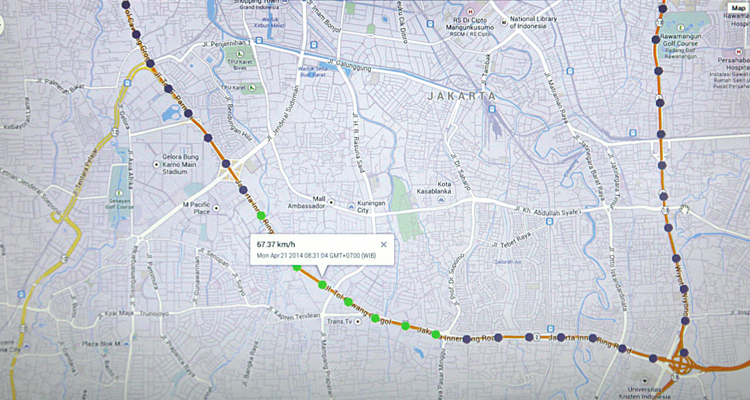750x400 pixels.
Task: Select the green track point below the popup tip
Action: tap(322, 285)
